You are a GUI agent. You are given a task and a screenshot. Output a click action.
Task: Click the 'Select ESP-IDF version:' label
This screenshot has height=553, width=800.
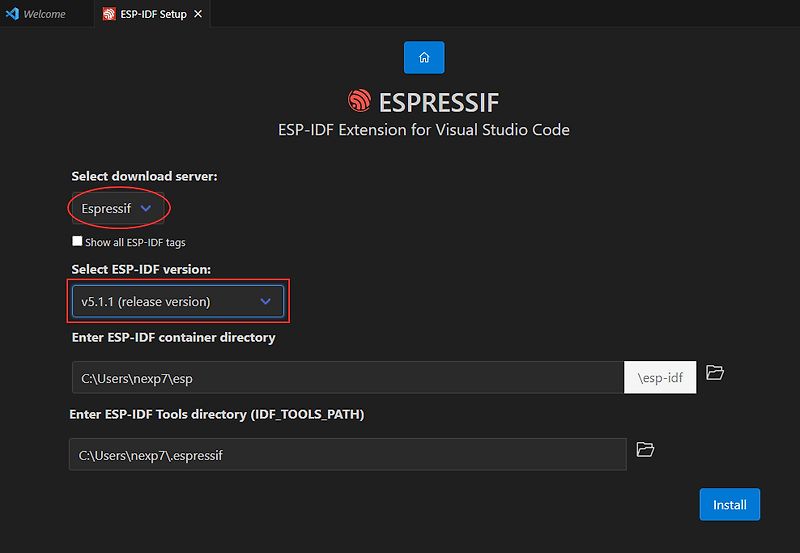click(x=141, y=269)
